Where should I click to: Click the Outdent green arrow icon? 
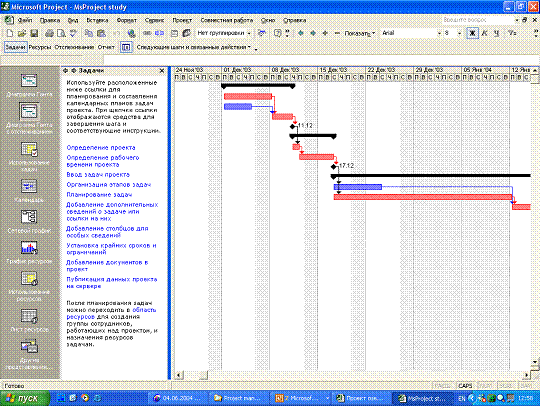(301, 33)
